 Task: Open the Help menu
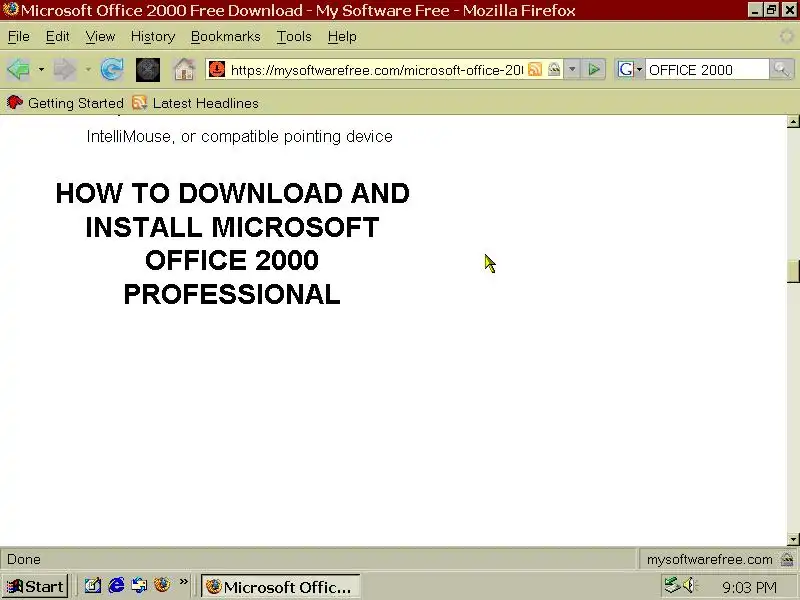tap(342, 37)
